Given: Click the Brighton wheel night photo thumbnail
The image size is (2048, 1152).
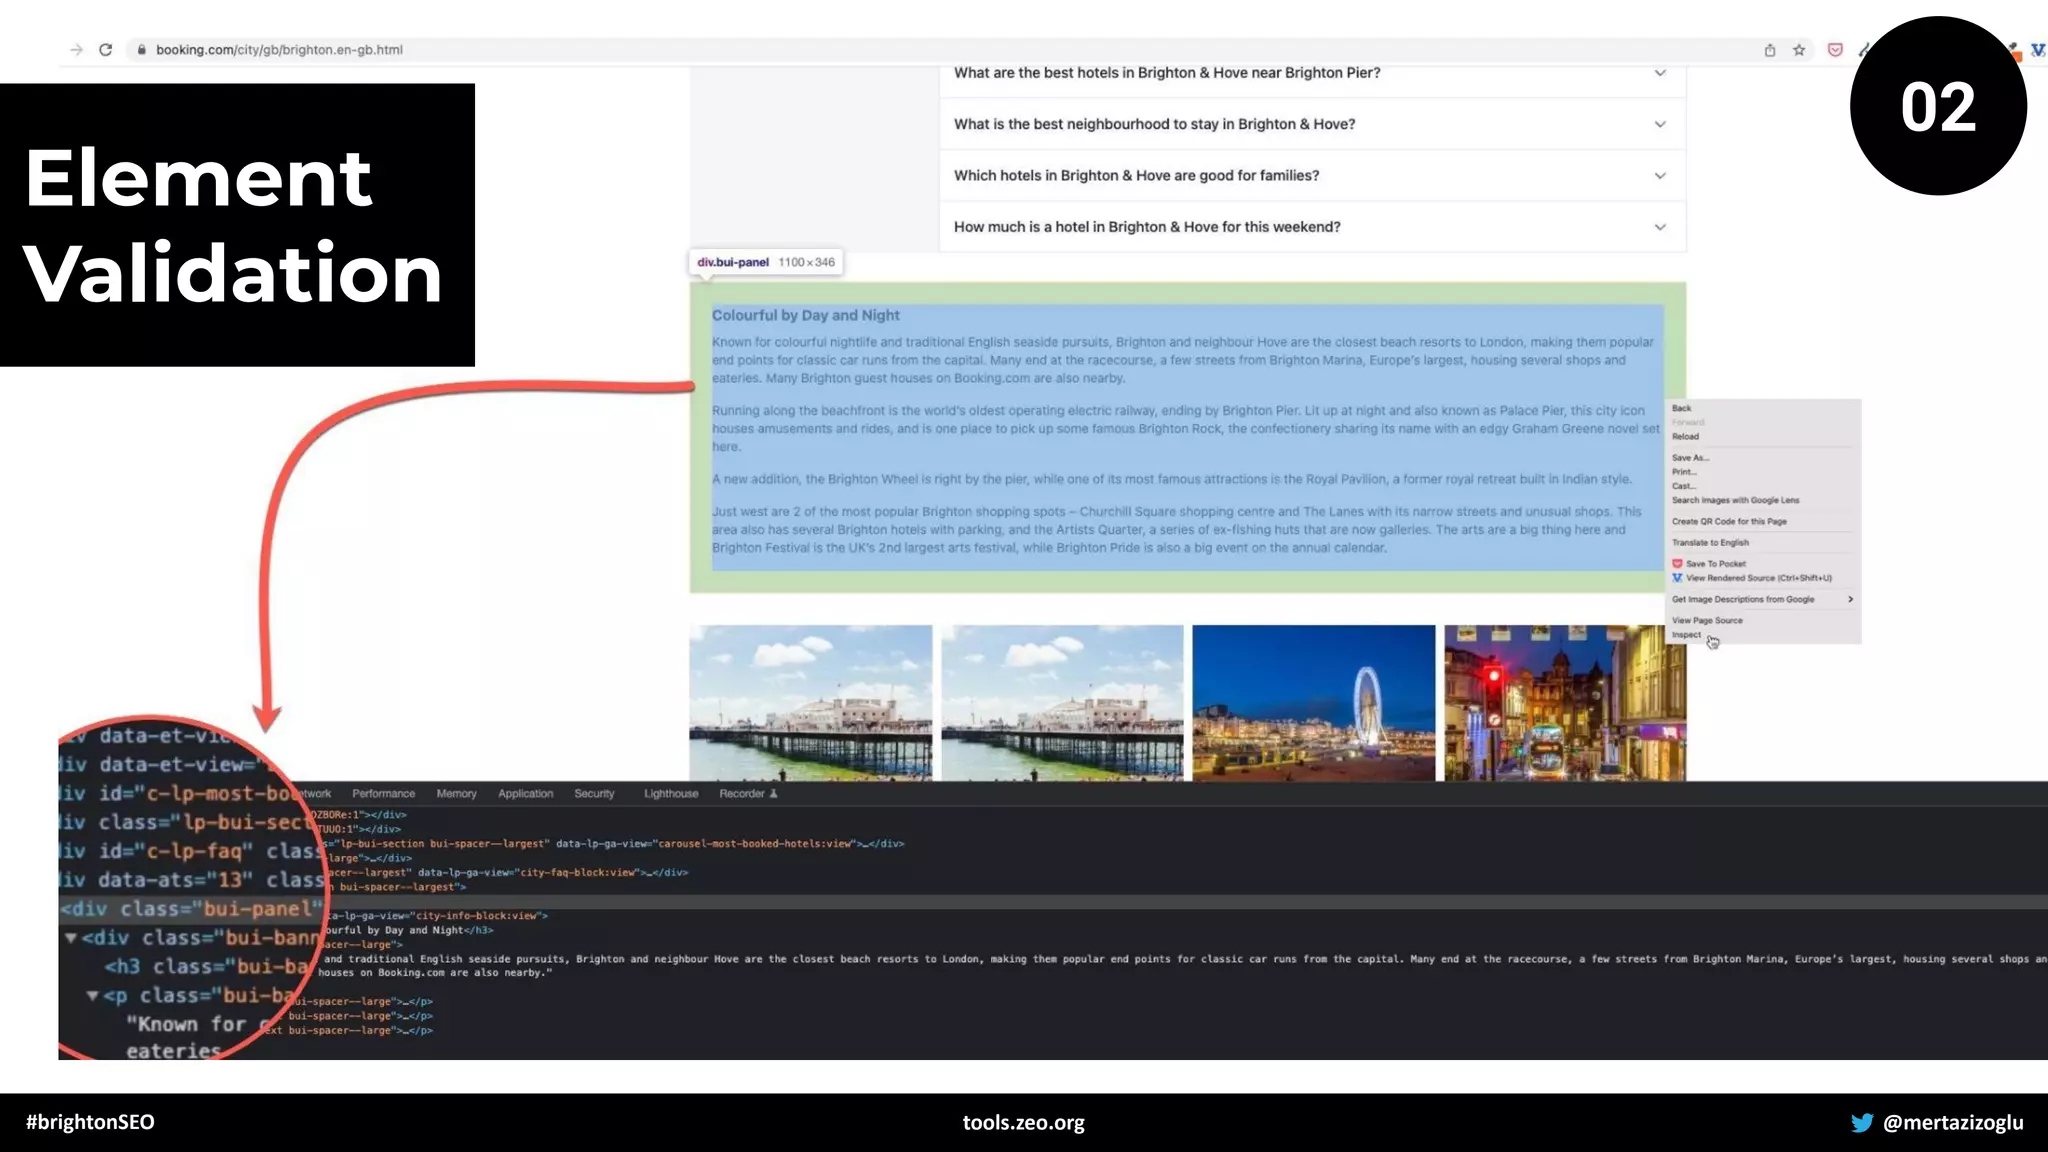Looking at the screenshot, I should coord(1313,702).
